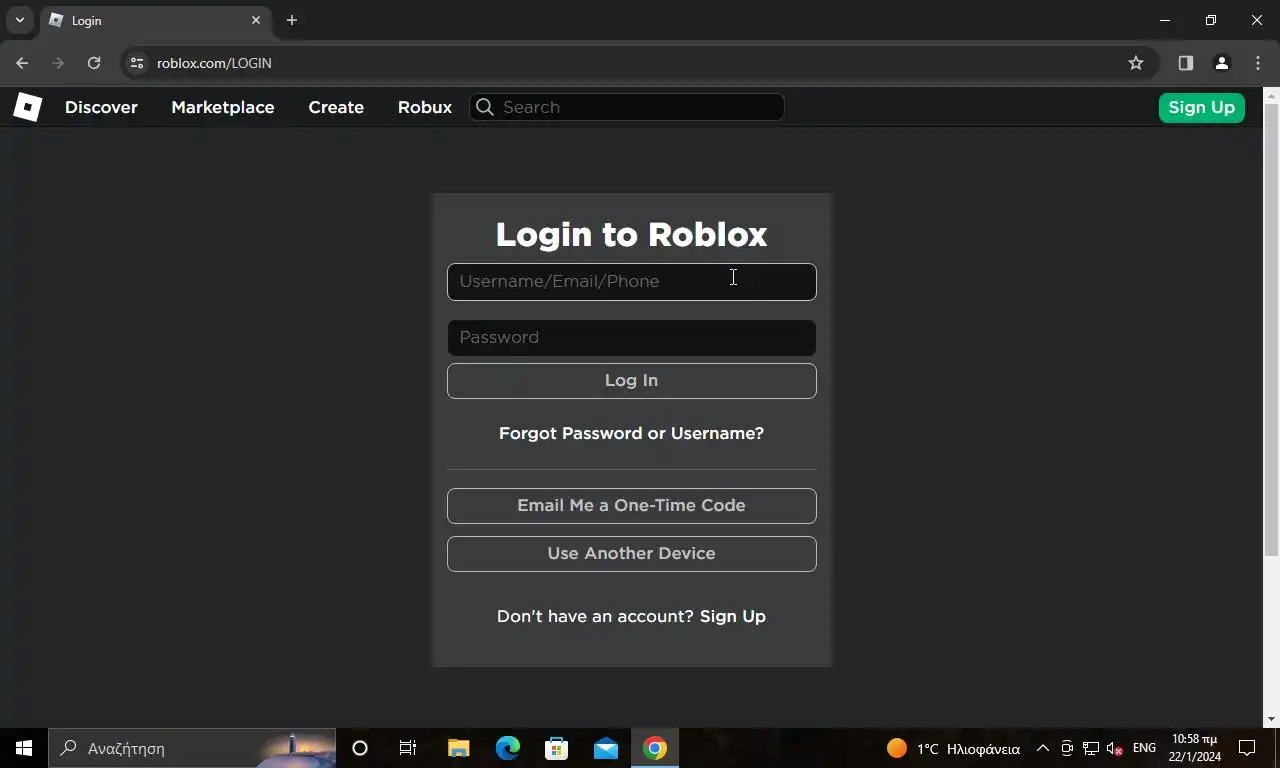
Task: Click Forgot Password or Username link
Action: tap(631, 433)
